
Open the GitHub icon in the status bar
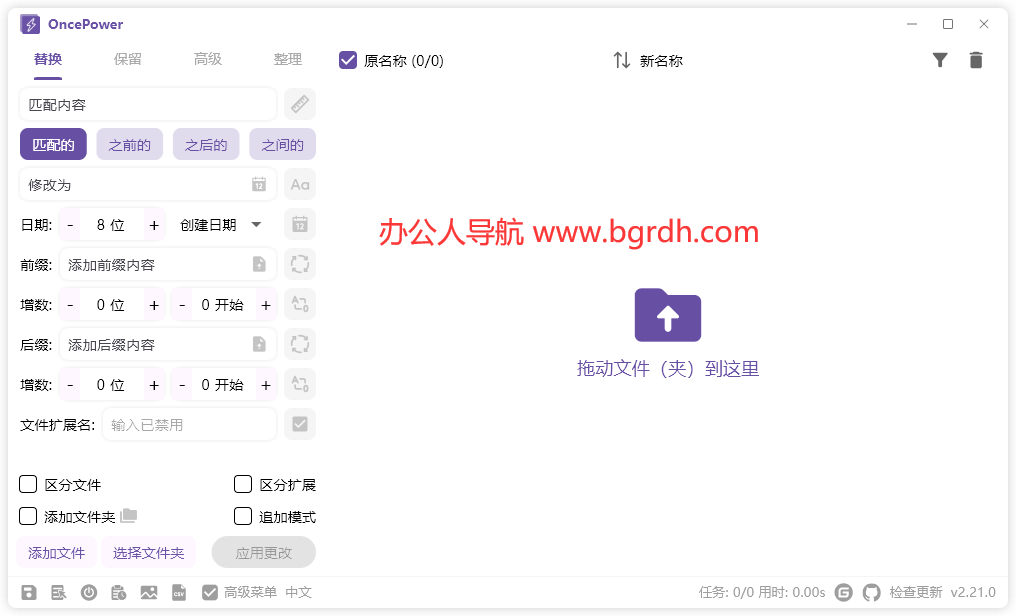tap(871, 592)
